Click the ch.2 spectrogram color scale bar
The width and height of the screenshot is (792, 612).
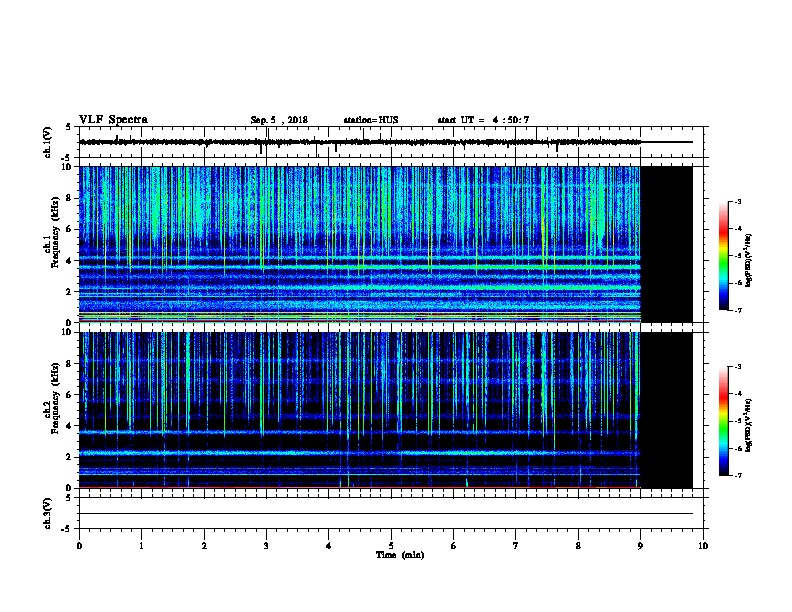coord(723,421)
